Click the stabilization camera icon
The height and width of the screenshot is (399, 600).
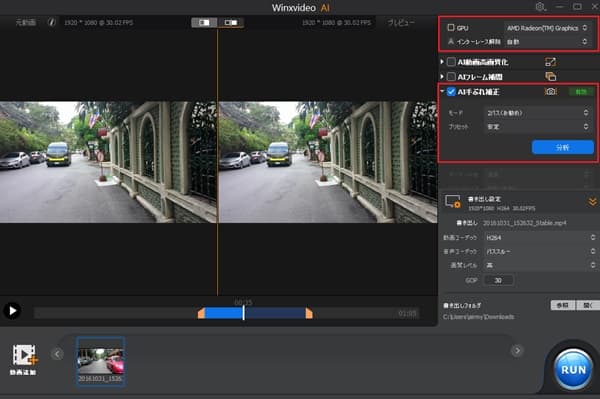(550, 91)
